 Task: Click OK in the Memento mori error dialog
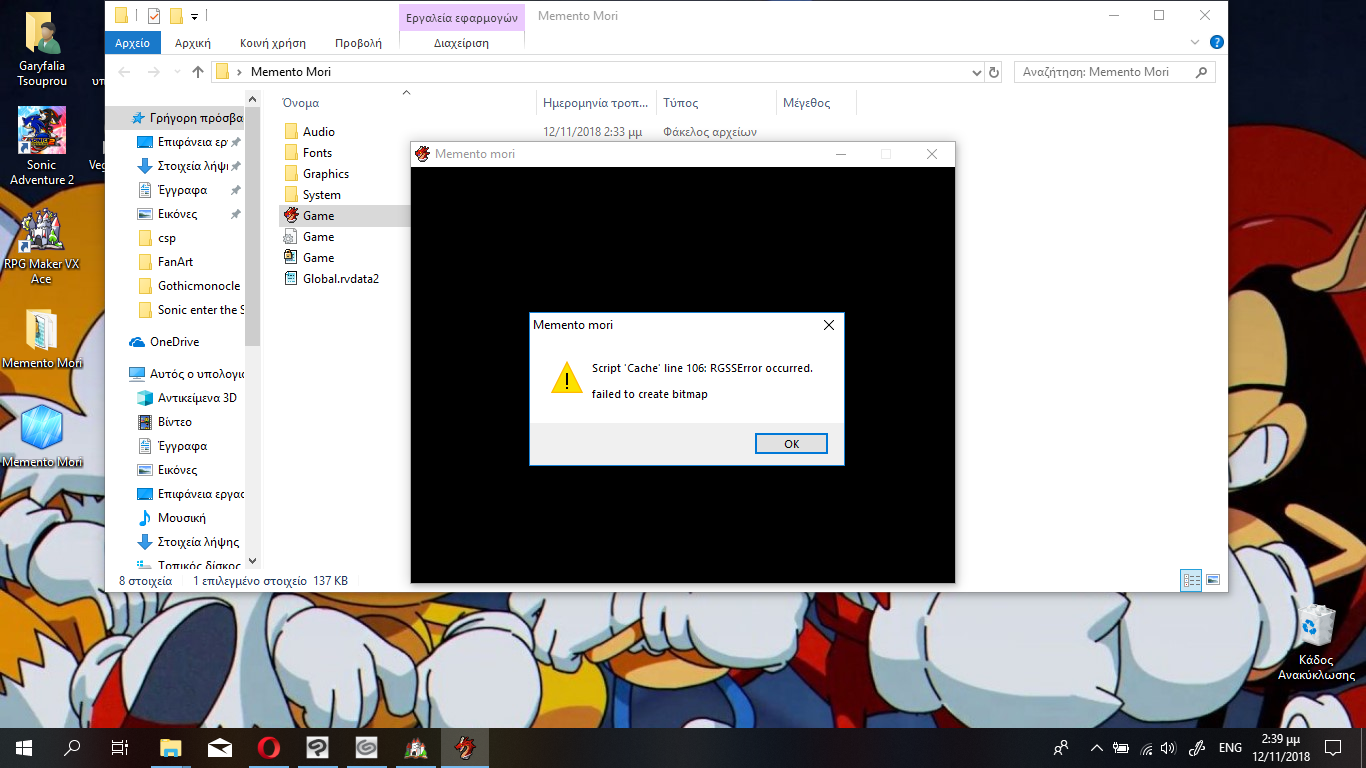point(791,444)
